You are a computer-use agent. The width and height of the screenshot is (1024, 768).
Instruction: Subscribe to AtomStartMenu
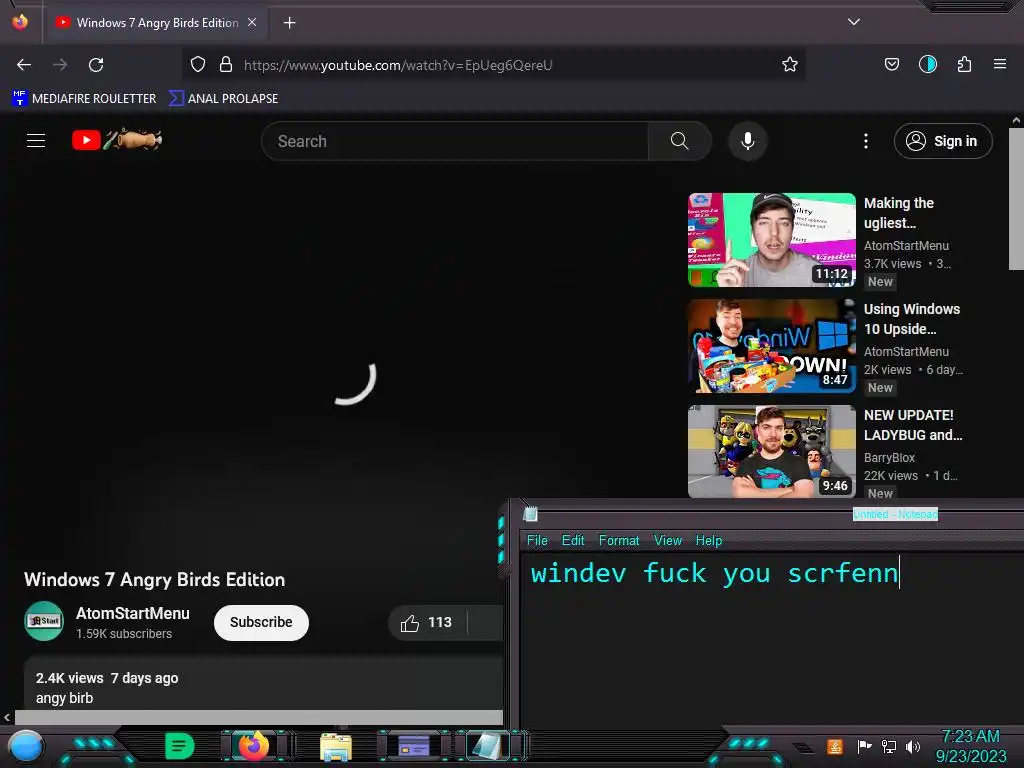(261, 622)
